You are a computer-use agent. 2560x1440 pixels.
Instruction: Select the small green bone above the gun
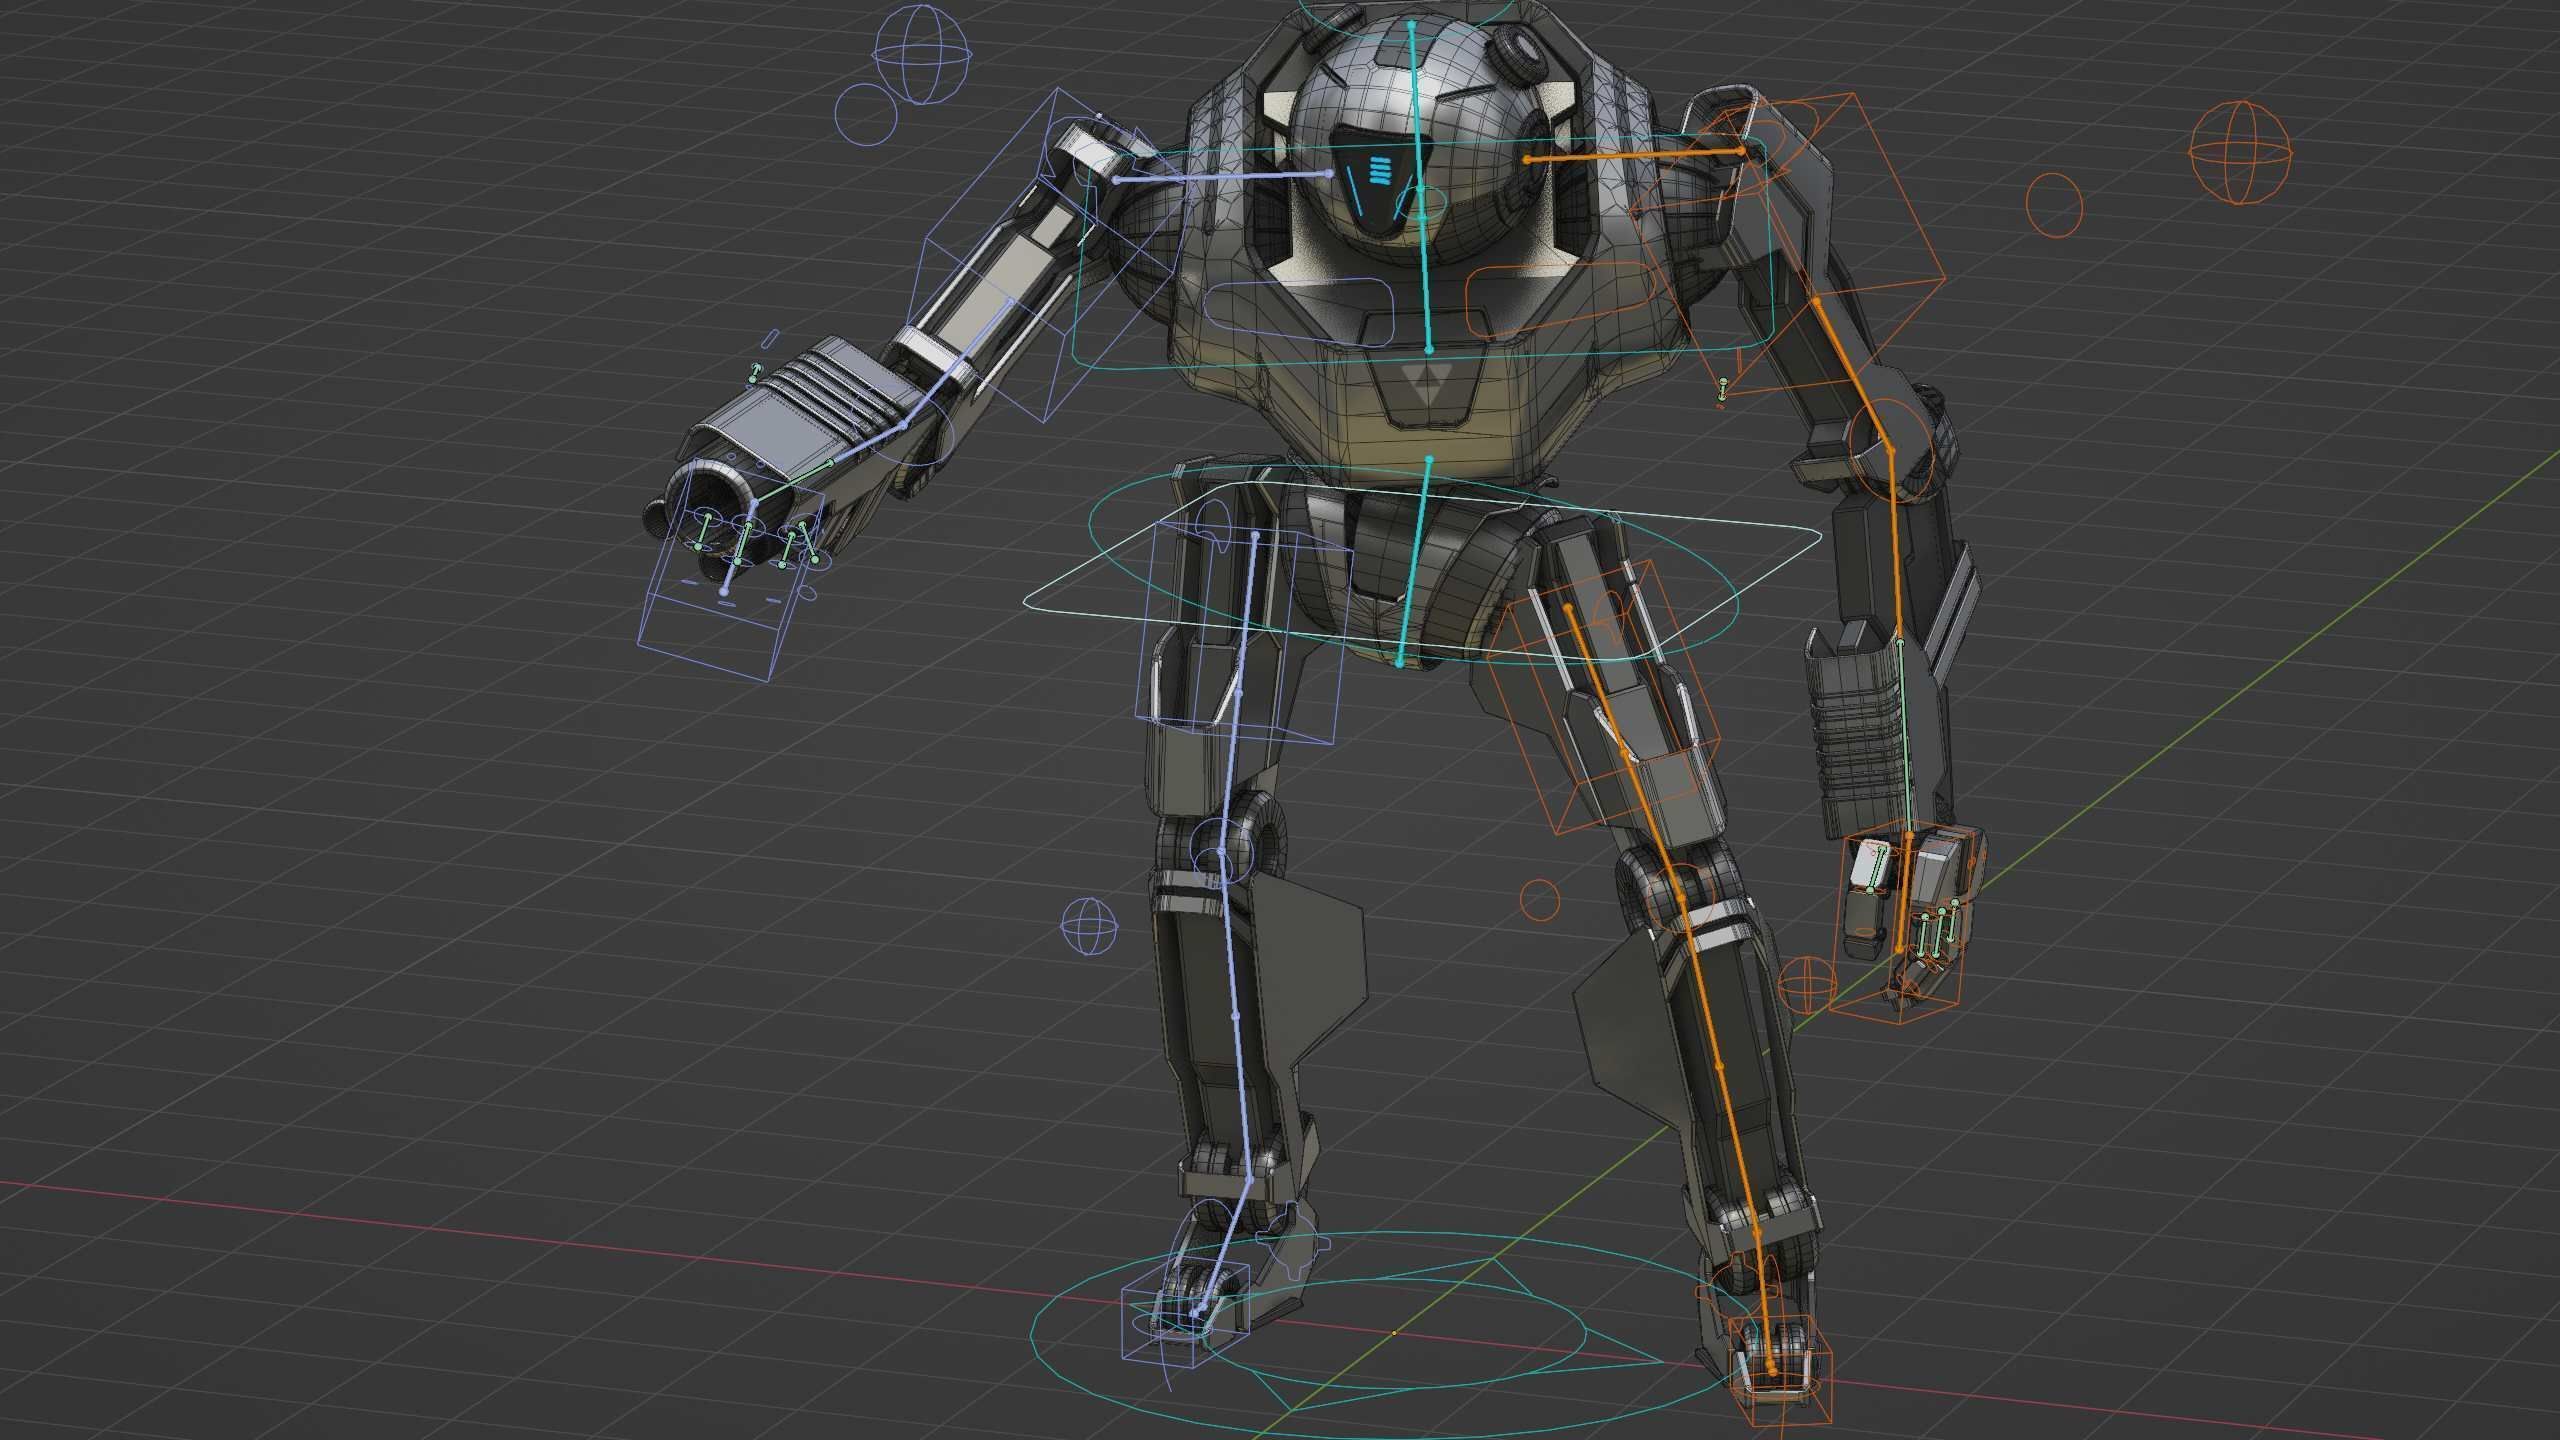click(755, 375)
